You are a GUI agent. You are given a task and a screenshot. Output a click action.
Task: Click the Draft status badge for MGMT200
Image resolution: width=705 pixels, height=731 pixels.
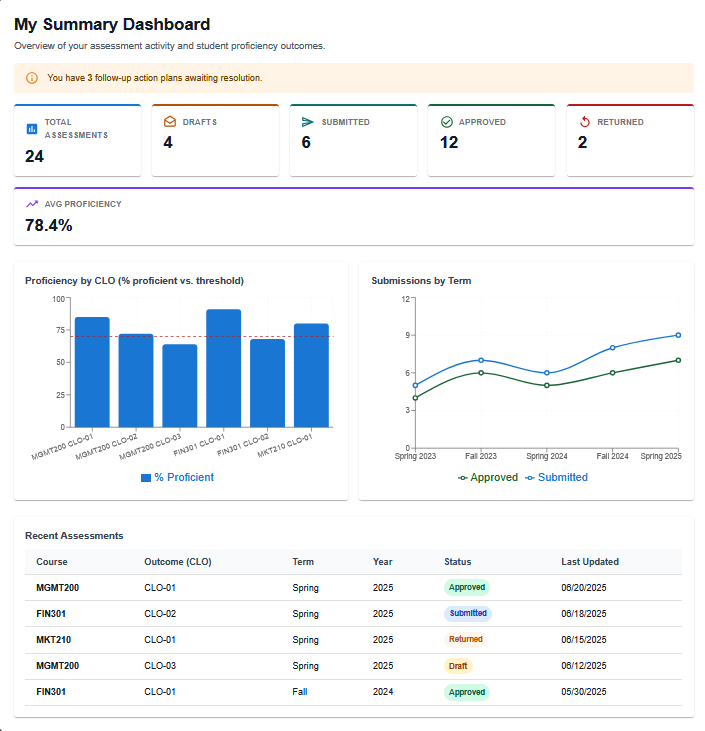pyautogui.click(x=458, y=666)
